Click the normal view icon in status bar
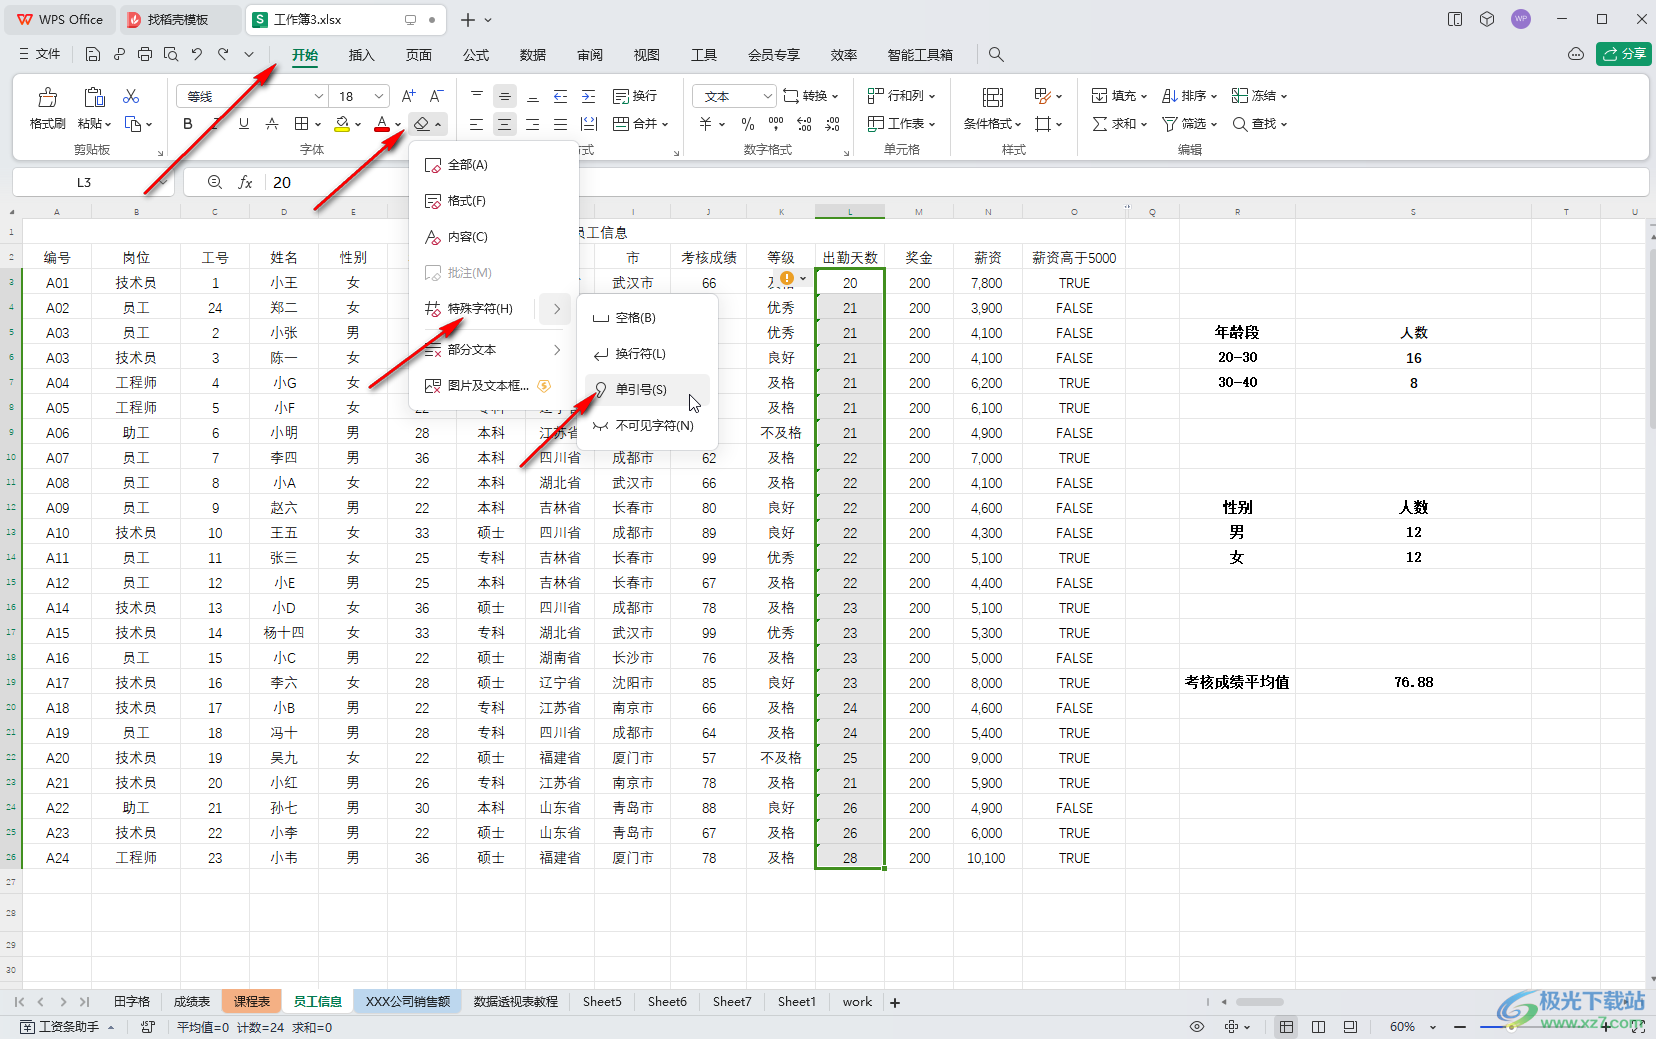Screen dimensions: 1656x1039 pyautogui.click(x=1286, y=1027)
